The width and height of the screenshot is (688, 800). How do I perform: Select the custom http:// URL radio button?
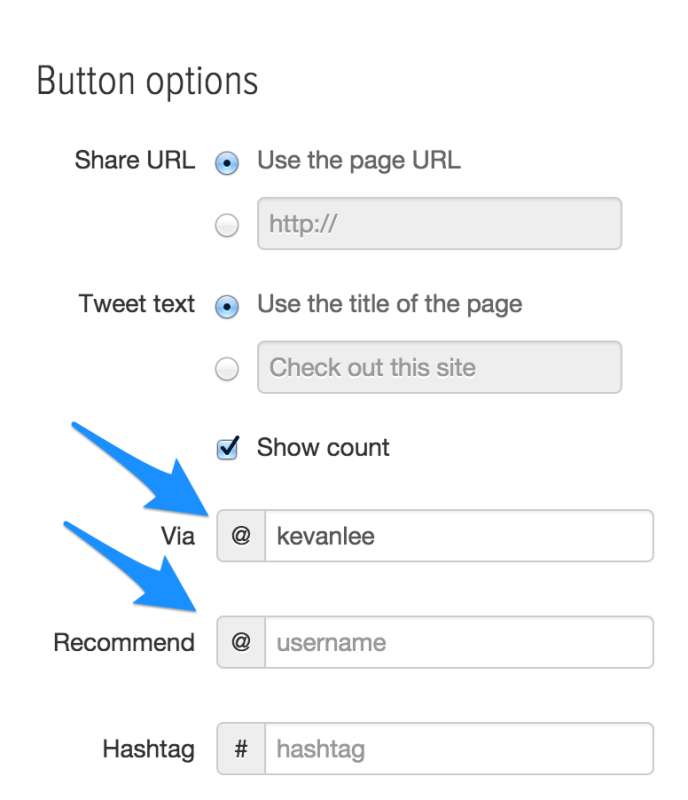[x=227, y=225]
